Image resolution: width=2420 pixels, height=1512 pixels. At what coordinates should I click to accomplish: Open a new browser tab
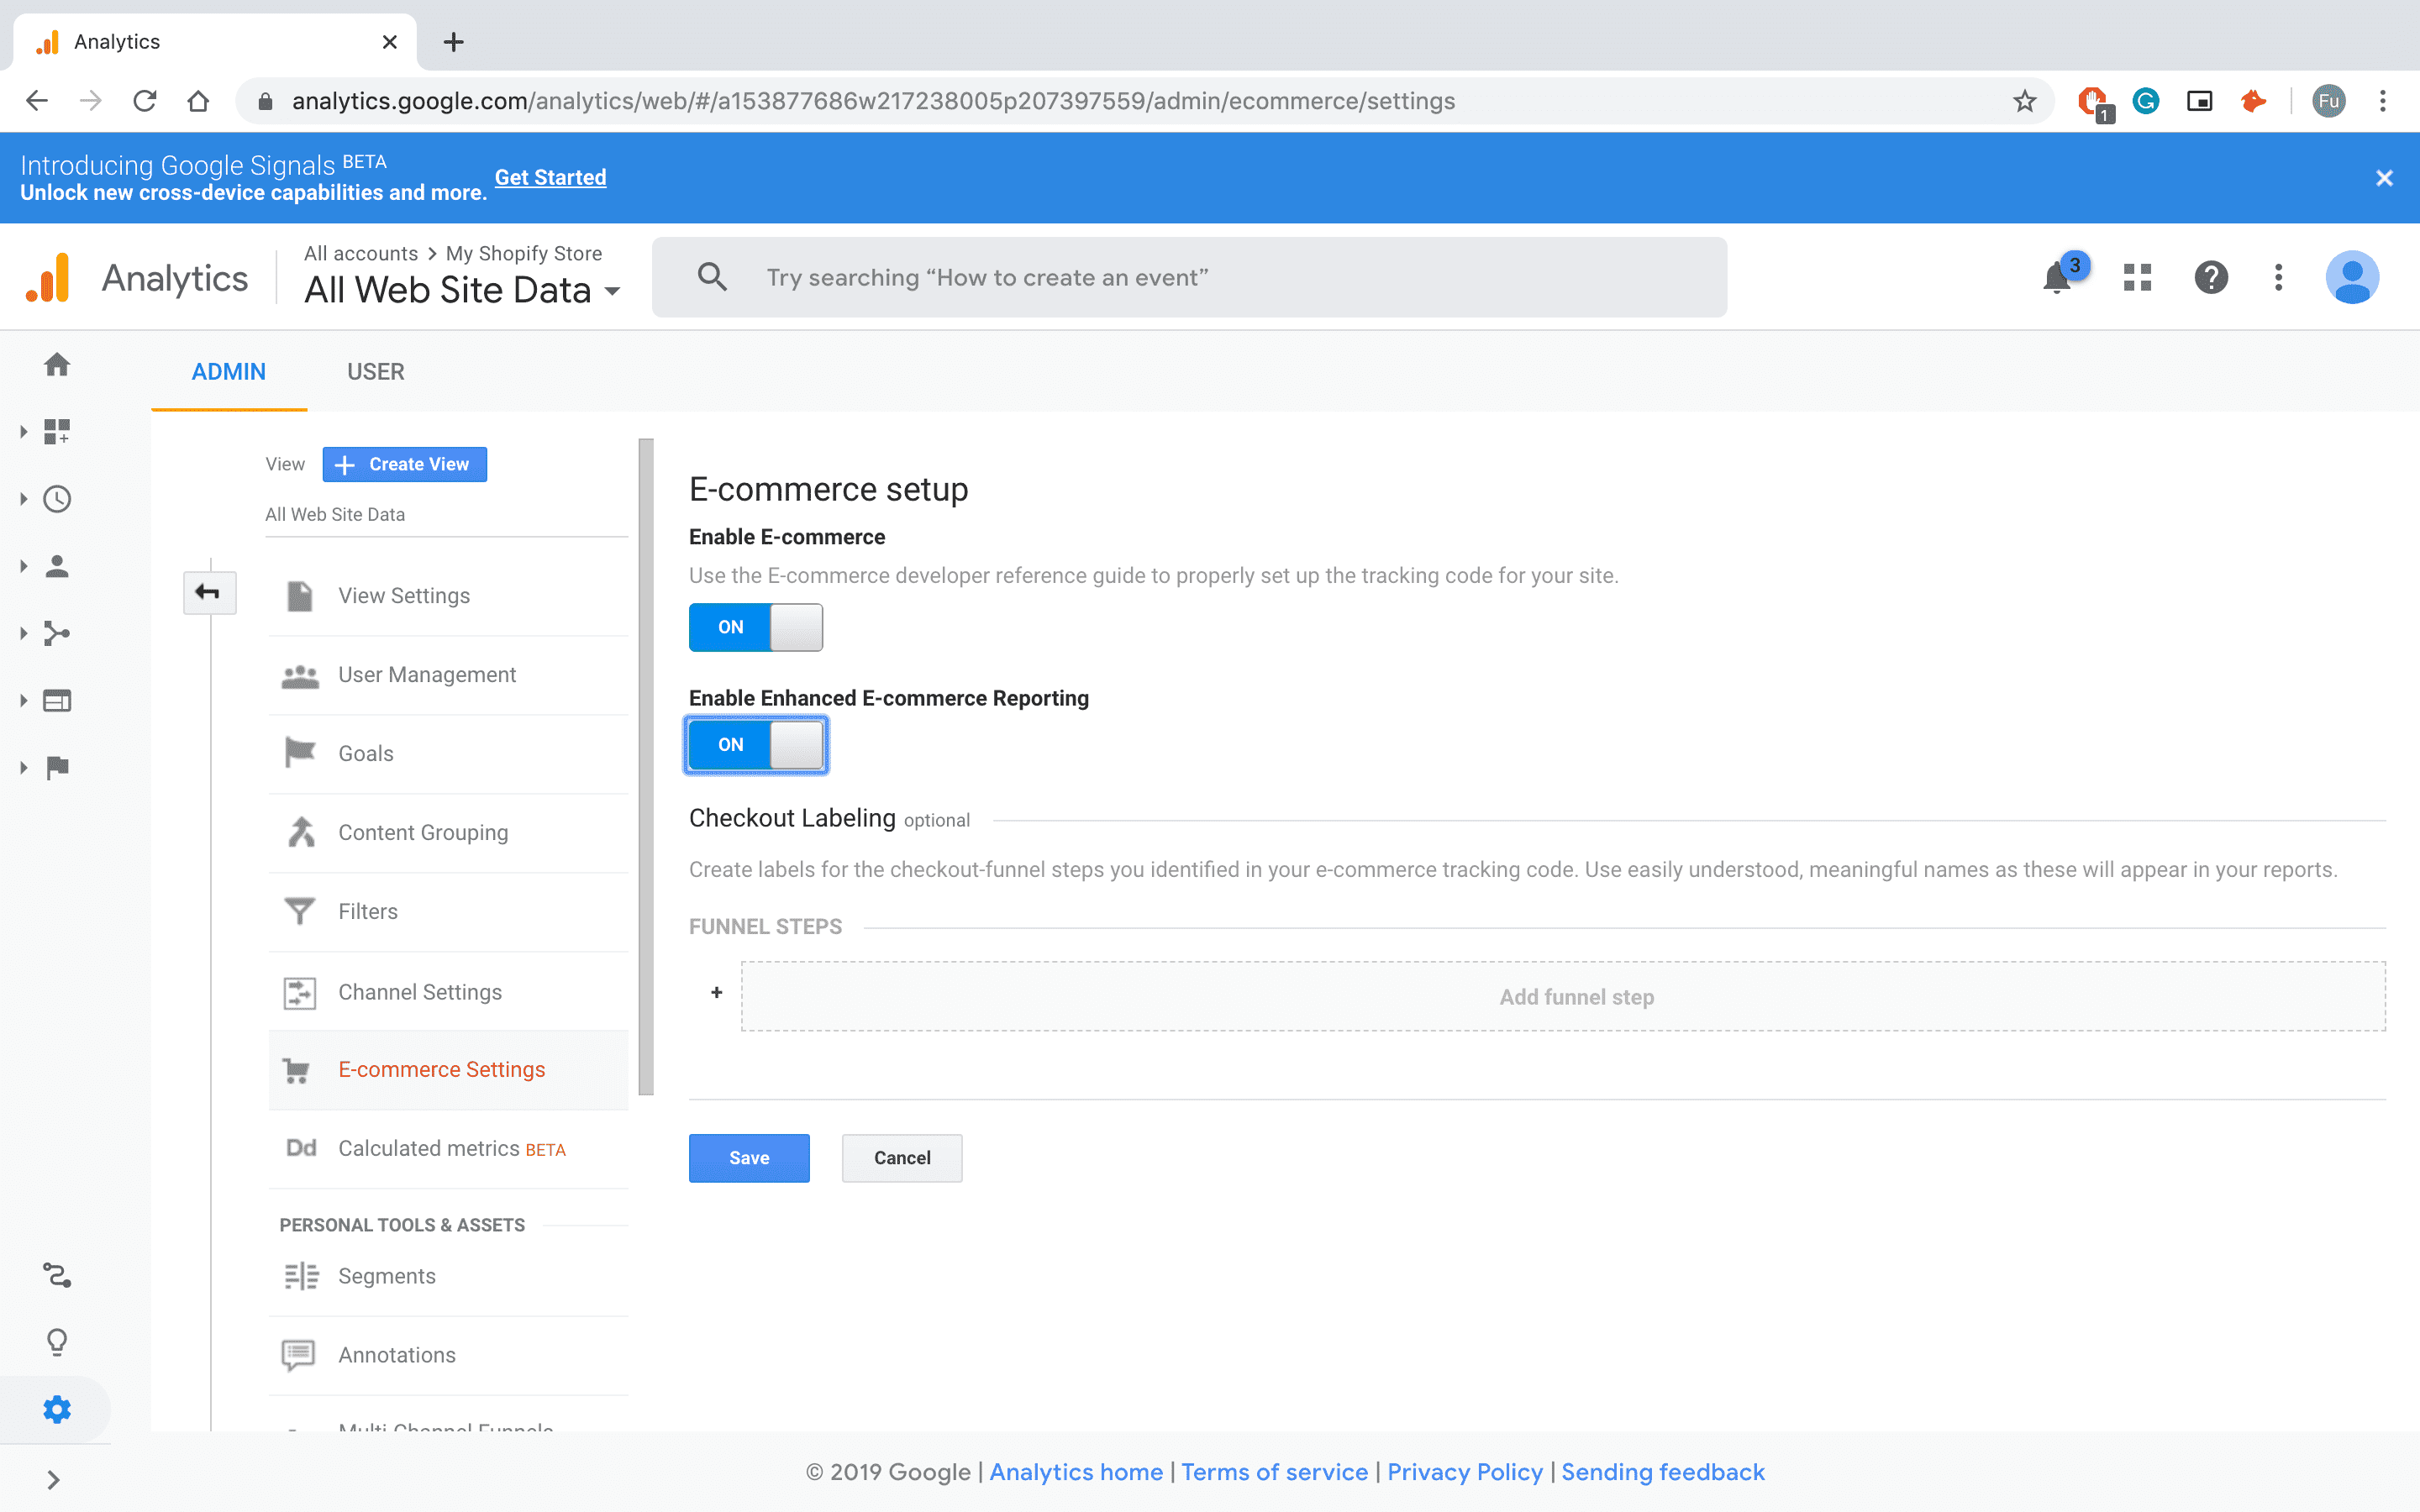[453, 42]
